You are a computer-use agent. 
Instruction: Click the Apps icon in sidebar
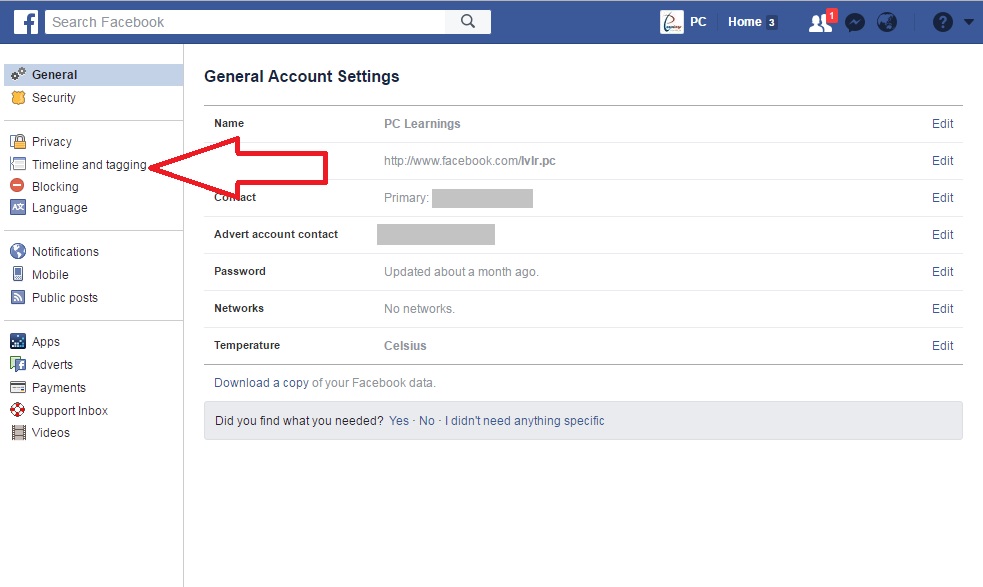[18, 341]
